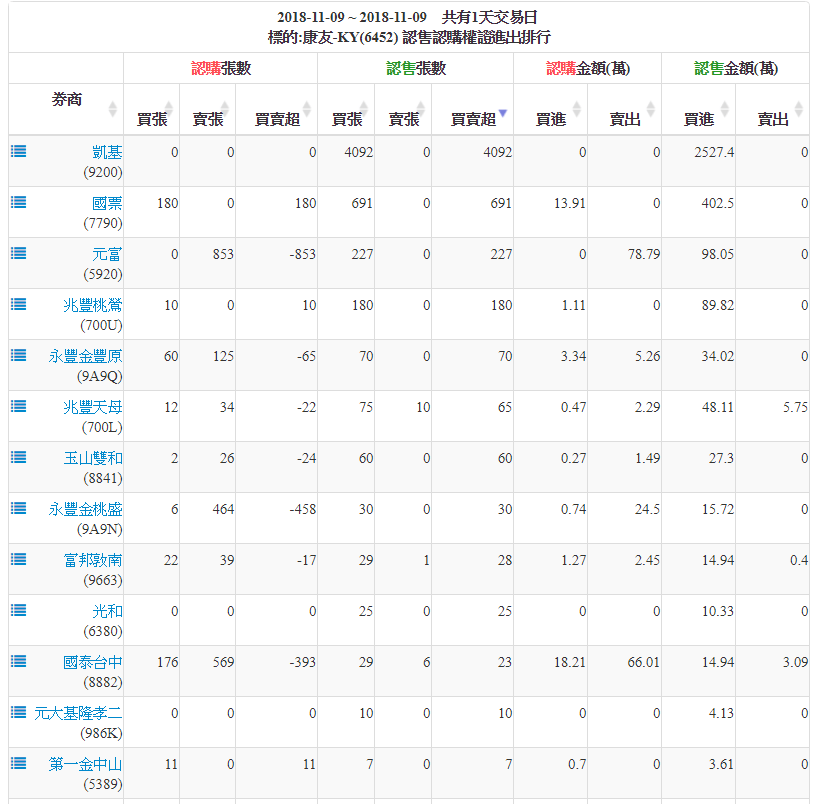The height and width of the screenshot is (804, 814).
Task: Select the list icon for 玉山雙和 (8841)
Action: click(x=18, y=457)
